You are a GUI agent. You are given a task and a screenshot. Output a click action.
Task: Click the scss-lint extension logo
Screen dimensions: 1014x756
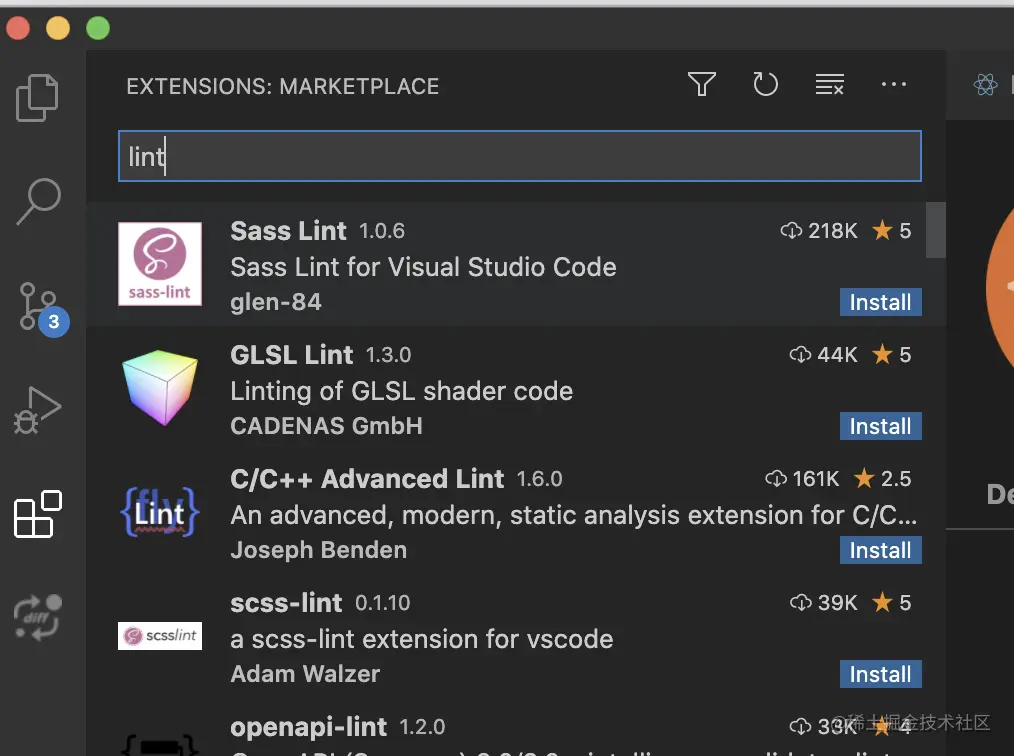pos(160,636)
